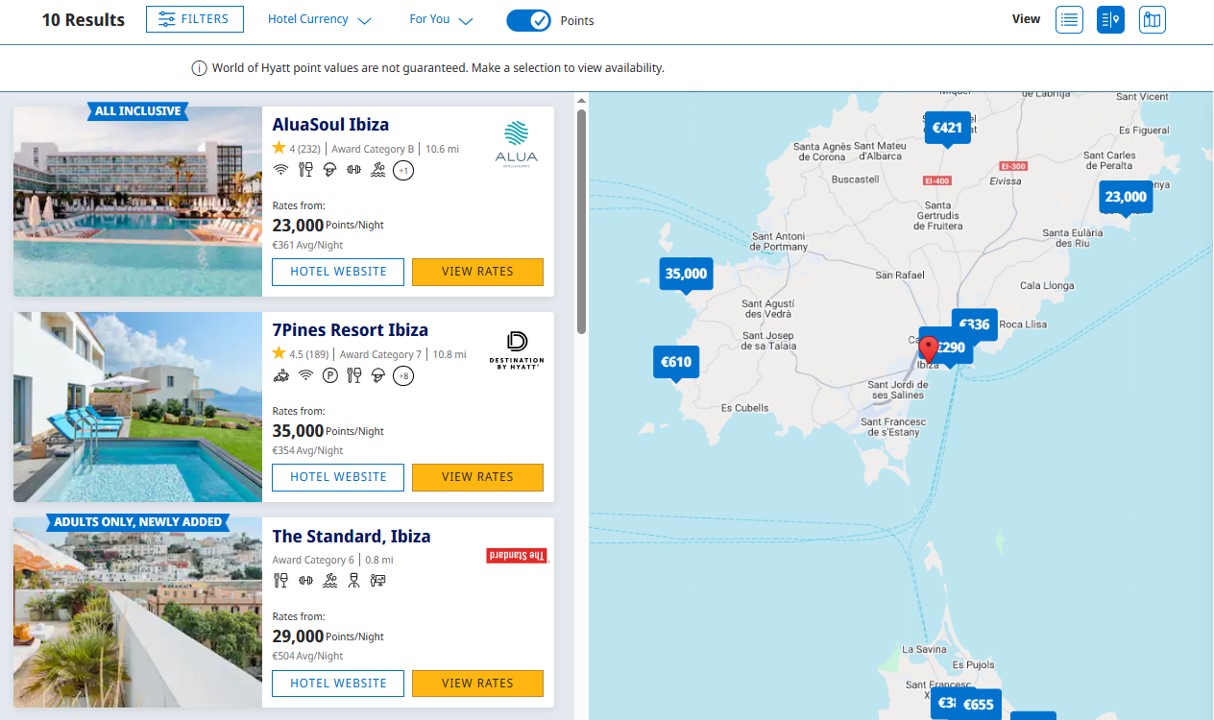Image resolution: width=1214 pixels, height=720 pixels.
Task: Click 7Pines Resort restaurant amenity icon
Action: pos(354,376)
